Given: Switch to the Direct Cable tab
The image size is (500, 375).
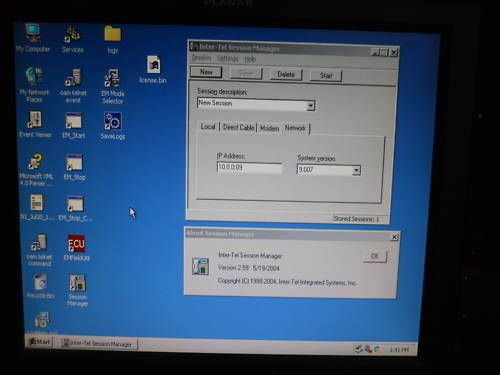Looking at the screenshot, I should [x=238, y=127].
